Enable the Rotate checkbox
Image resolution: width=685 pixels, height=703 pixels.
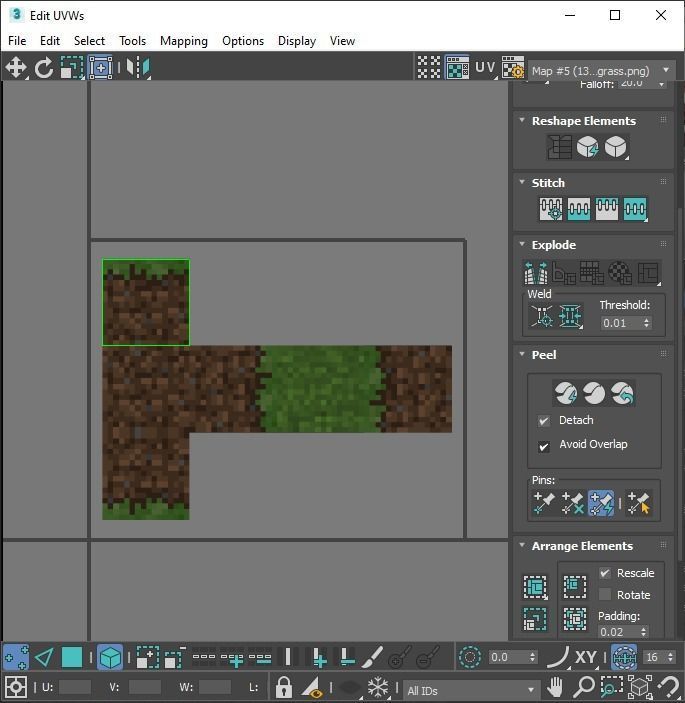(605, 595)
